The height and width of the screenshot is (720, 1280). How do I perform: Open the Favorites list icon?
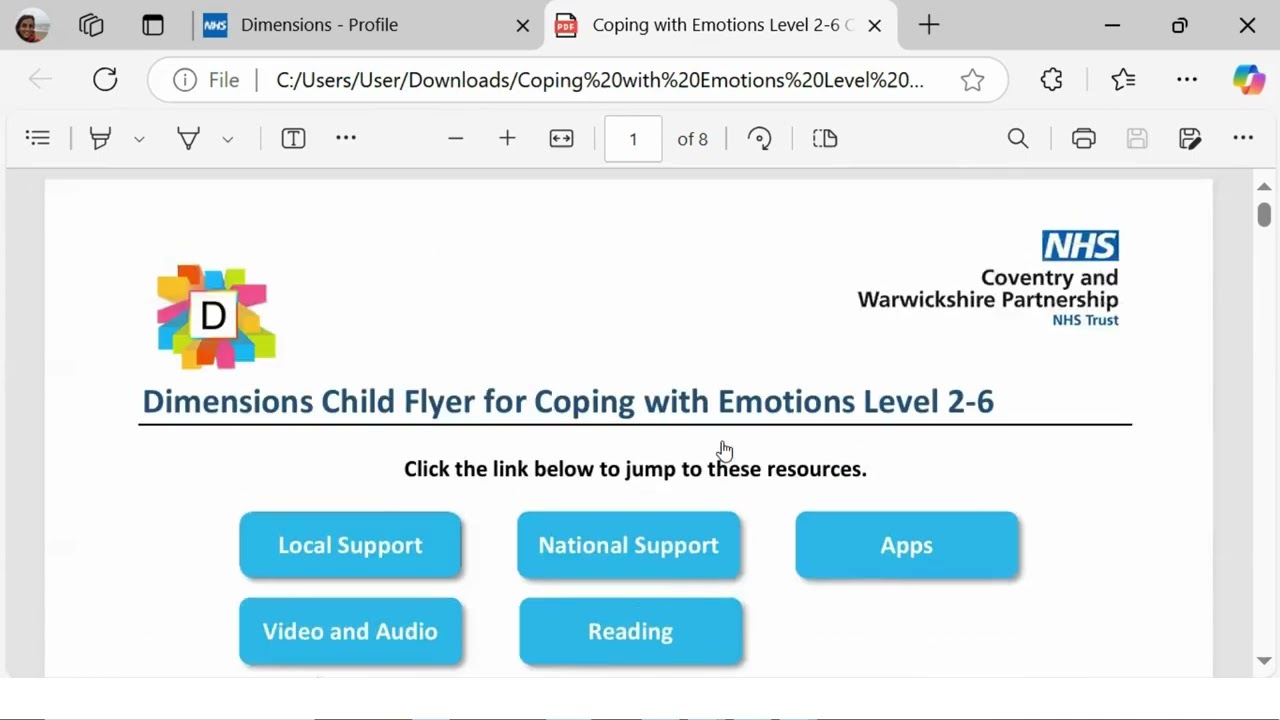coord(1123,80)
